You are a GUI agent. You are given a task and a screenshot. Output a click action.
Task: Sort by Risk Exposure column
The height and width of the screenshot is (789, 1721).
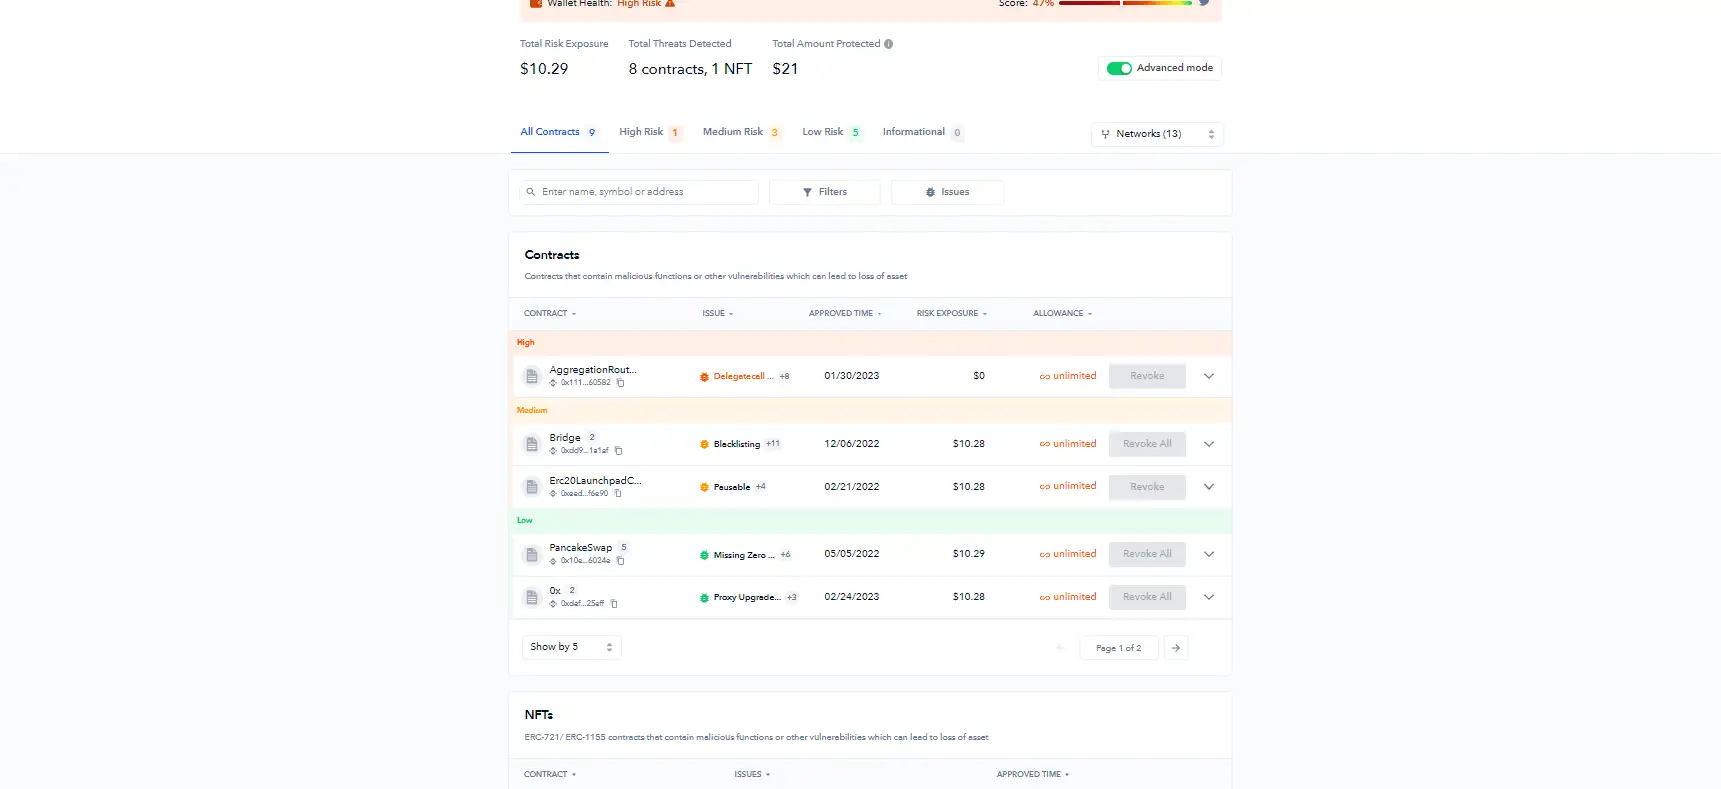pos(951,314)
